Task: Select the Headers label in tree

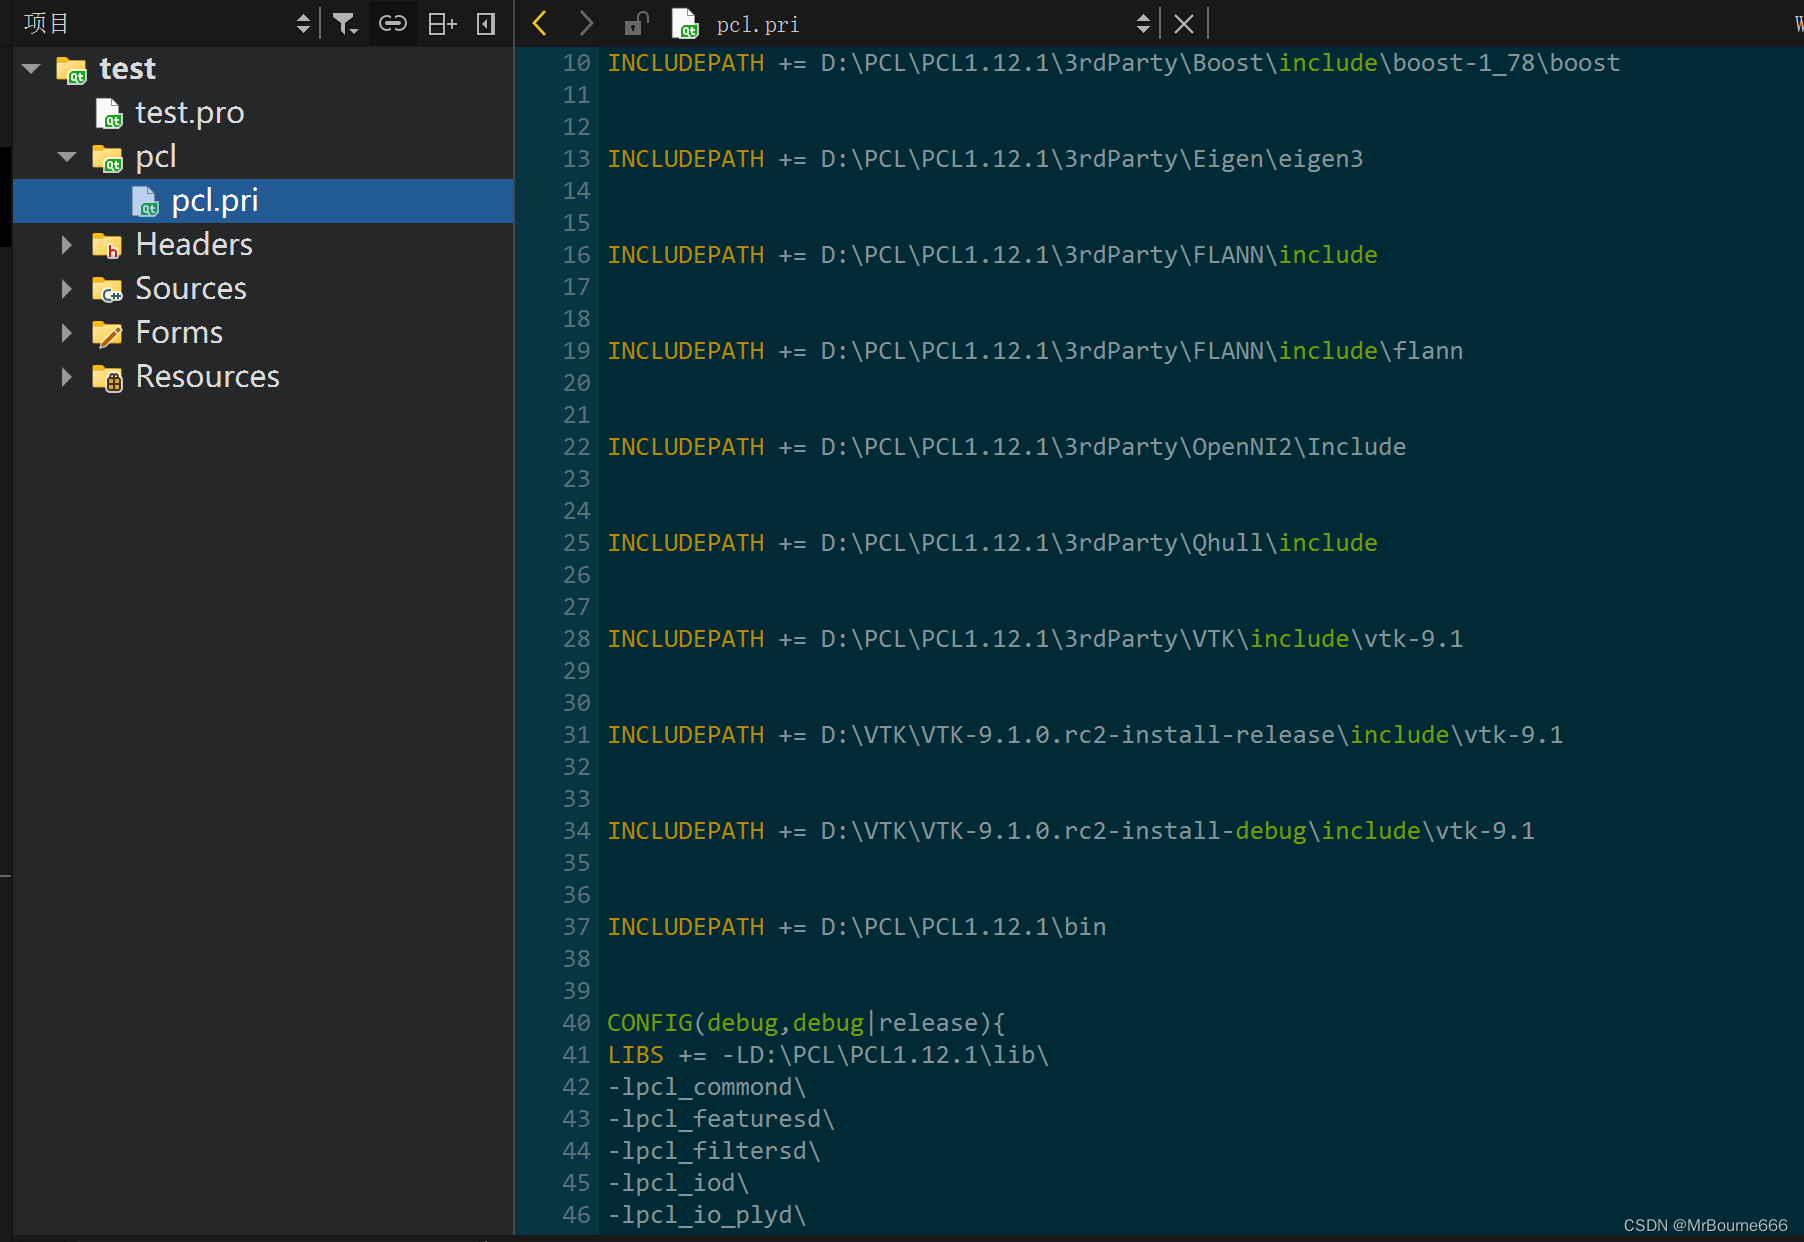Action: [194, 245]
